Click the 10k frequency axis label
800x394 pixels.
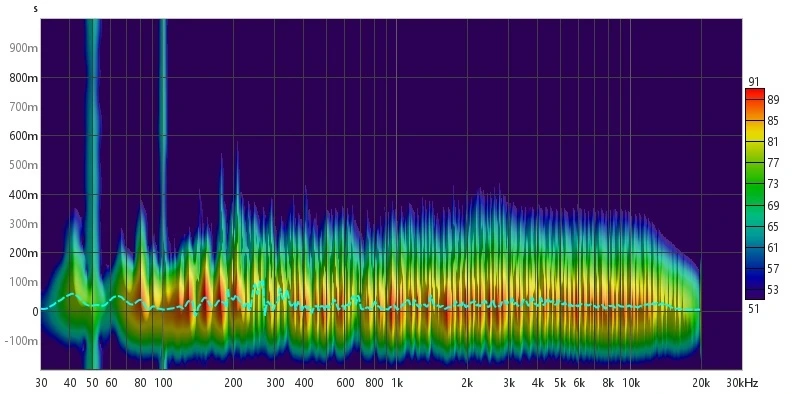click(x=631, y=383)
